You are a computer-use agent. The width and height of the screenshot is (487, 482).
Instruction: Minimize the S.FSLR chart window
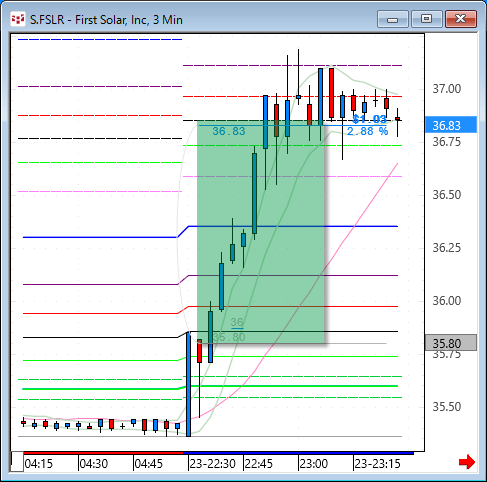393,19
